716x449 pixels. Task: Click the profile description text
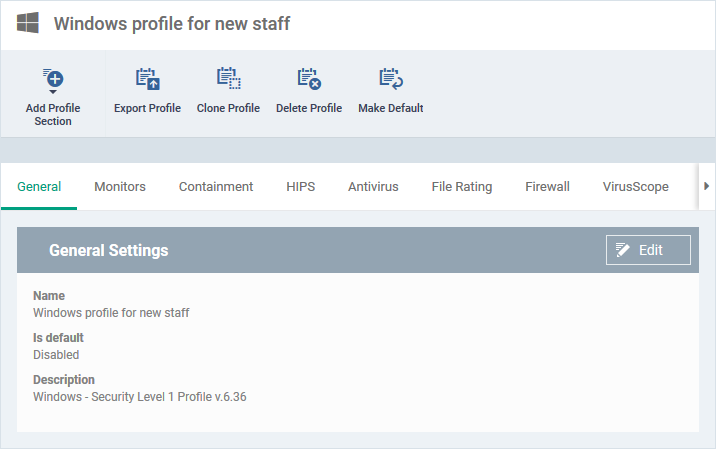(140, 396)
